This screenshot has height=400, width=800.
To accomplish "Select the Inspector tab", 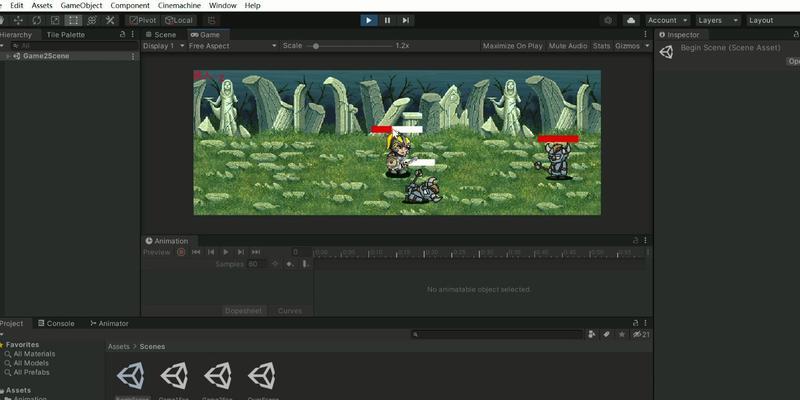I will pyautogui.click(x=679, y=35).
